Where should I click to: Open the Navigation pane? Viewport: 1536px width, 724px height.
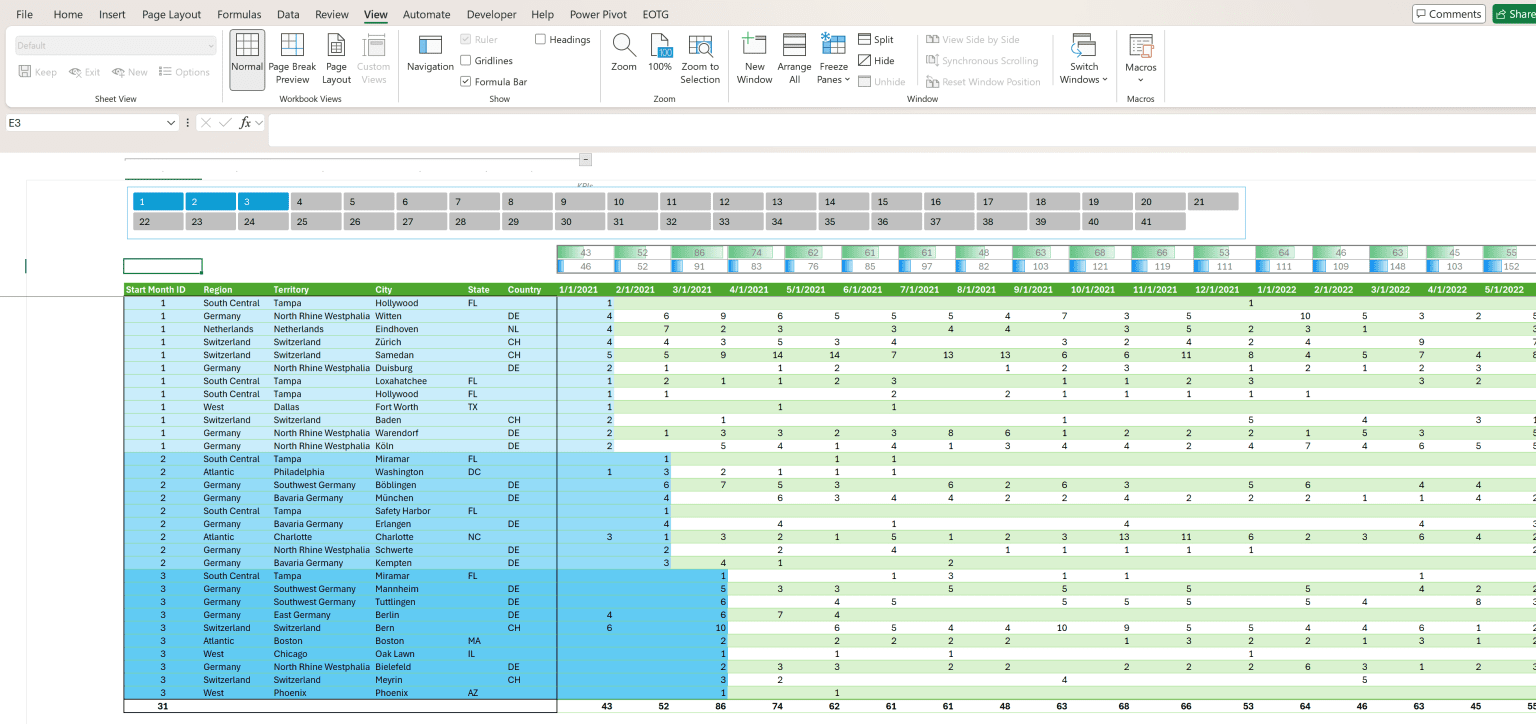pos(430,57)
